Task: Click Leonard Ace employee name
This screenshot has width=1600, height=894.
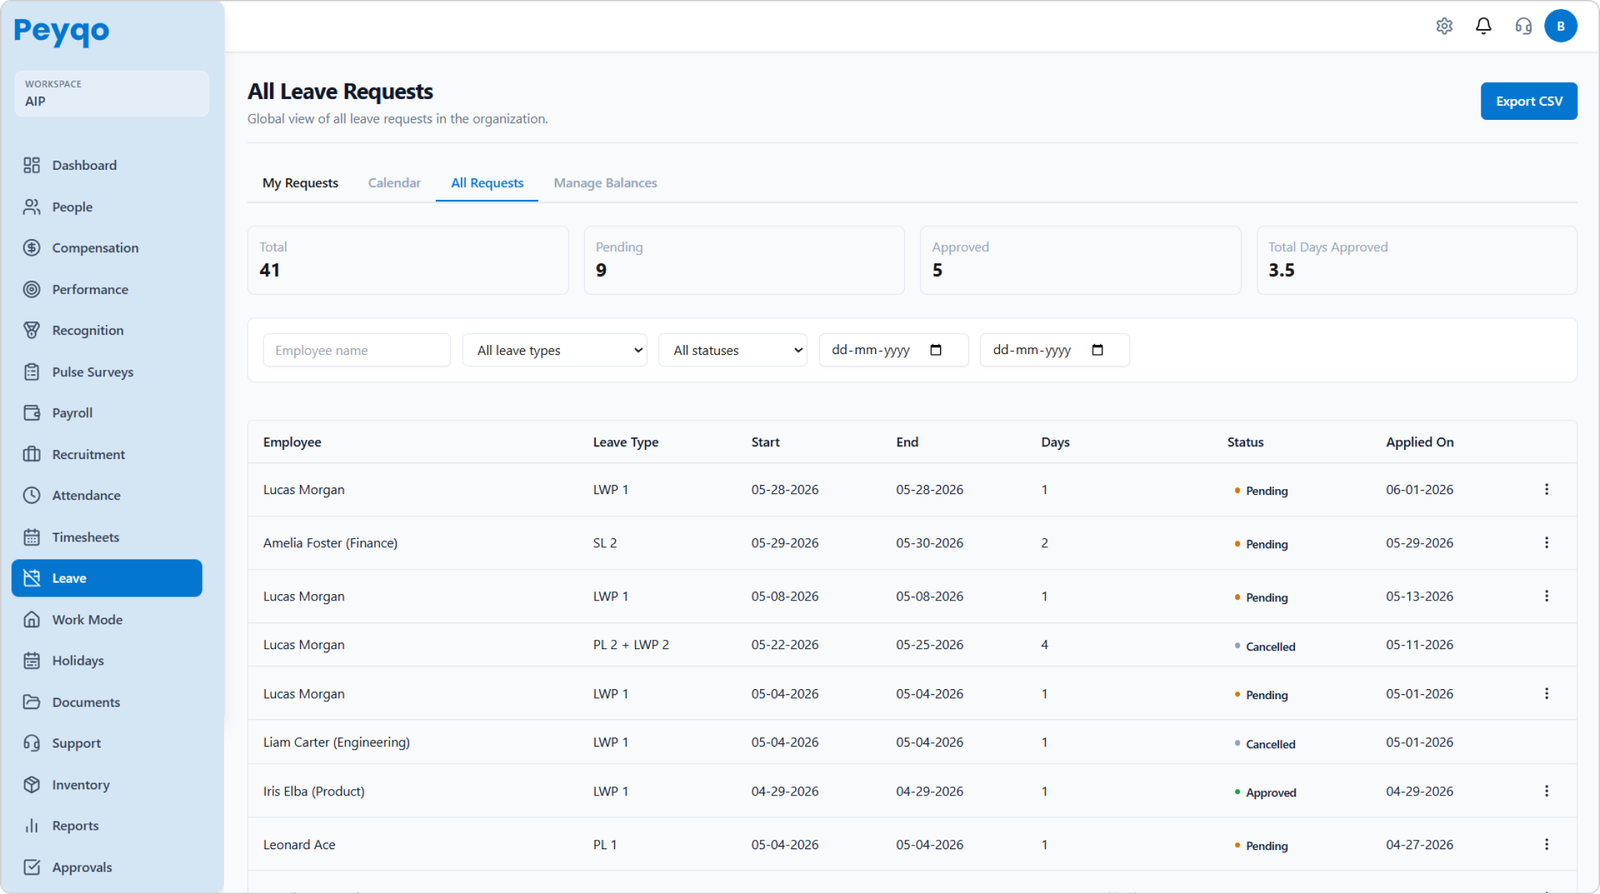Action: tap(299, 845)
